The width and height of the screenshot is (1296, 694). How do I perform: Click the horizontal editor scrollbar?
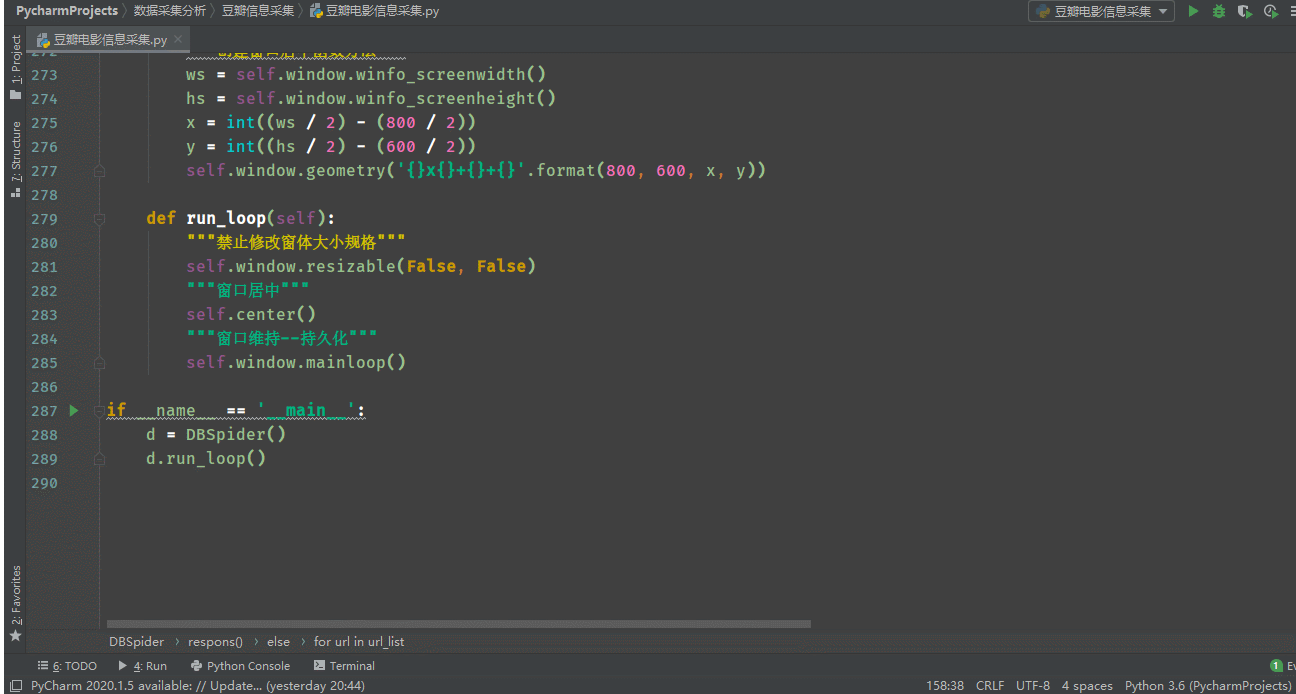point(459,624)
